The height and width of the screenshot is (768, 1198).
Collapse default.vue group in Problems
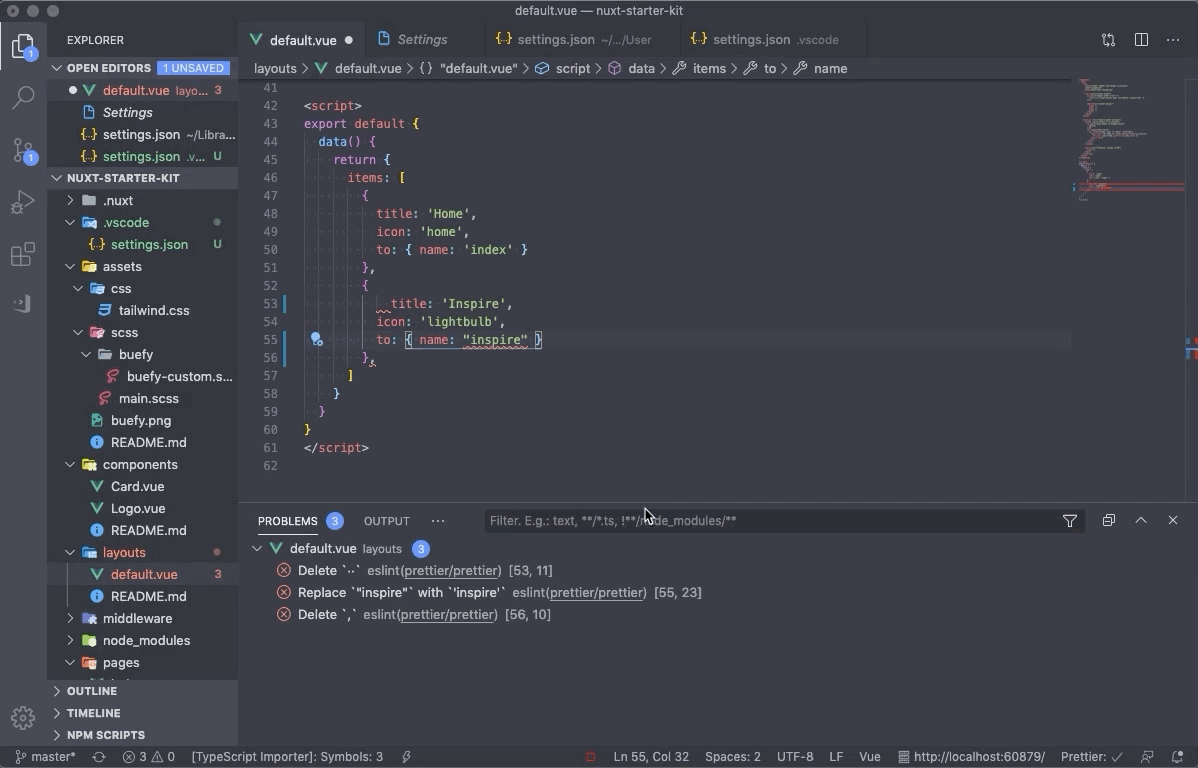[257, 549]
